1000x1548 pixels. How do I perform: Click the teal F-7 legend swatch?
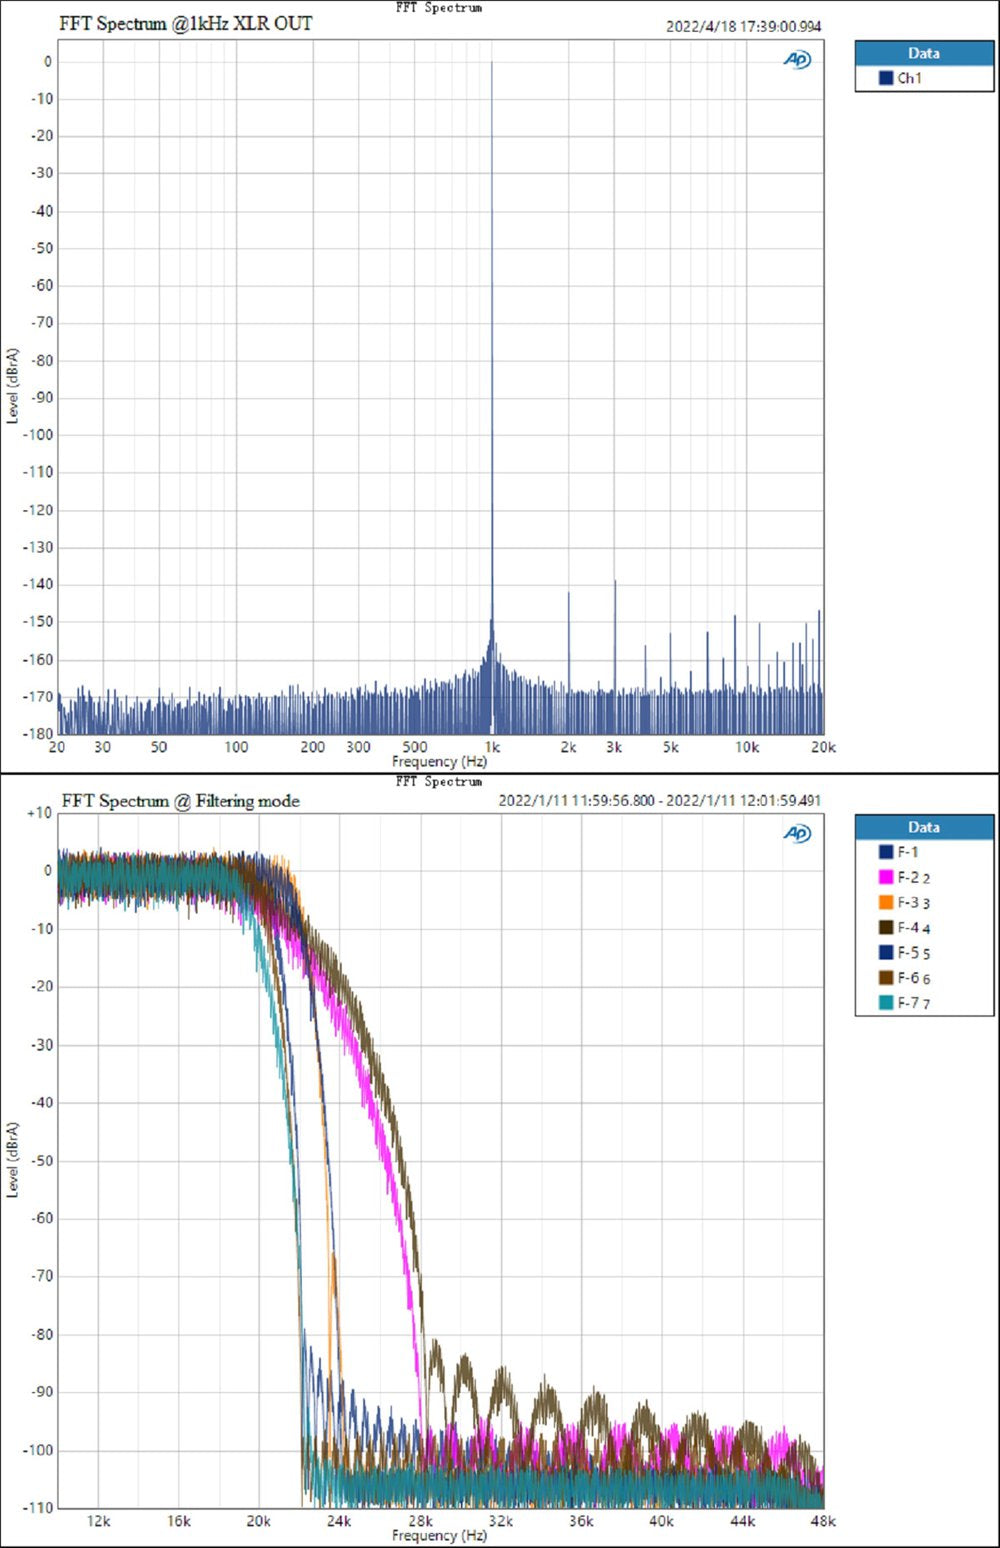[x=885, y=1002]
